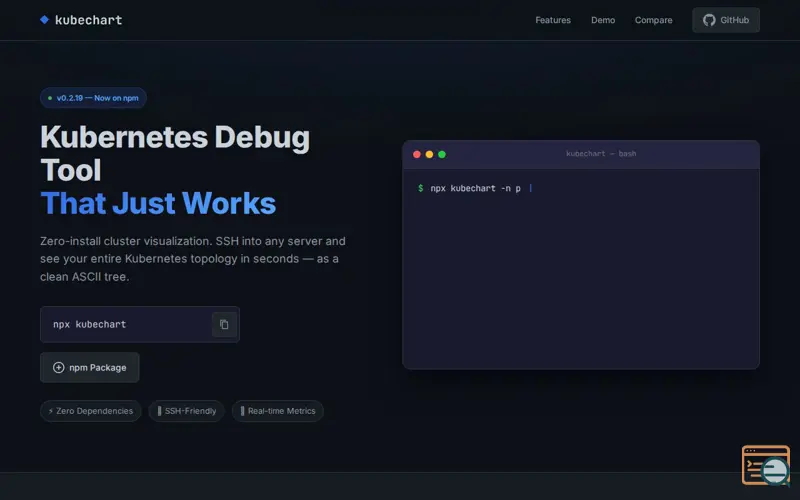Screen dimensions: 800x500
Task: Copy the npx kubechart command
Action: [224, 324]
